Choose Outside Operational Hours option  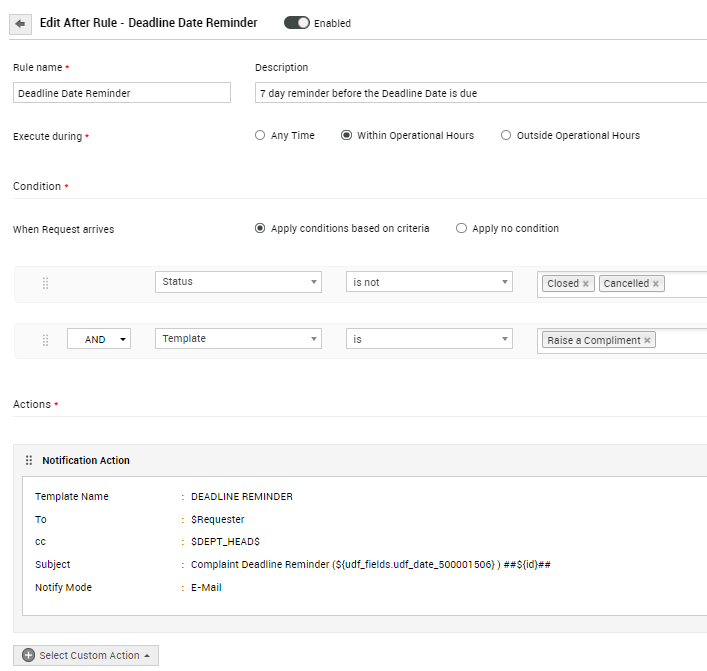[x=506, y=135]
